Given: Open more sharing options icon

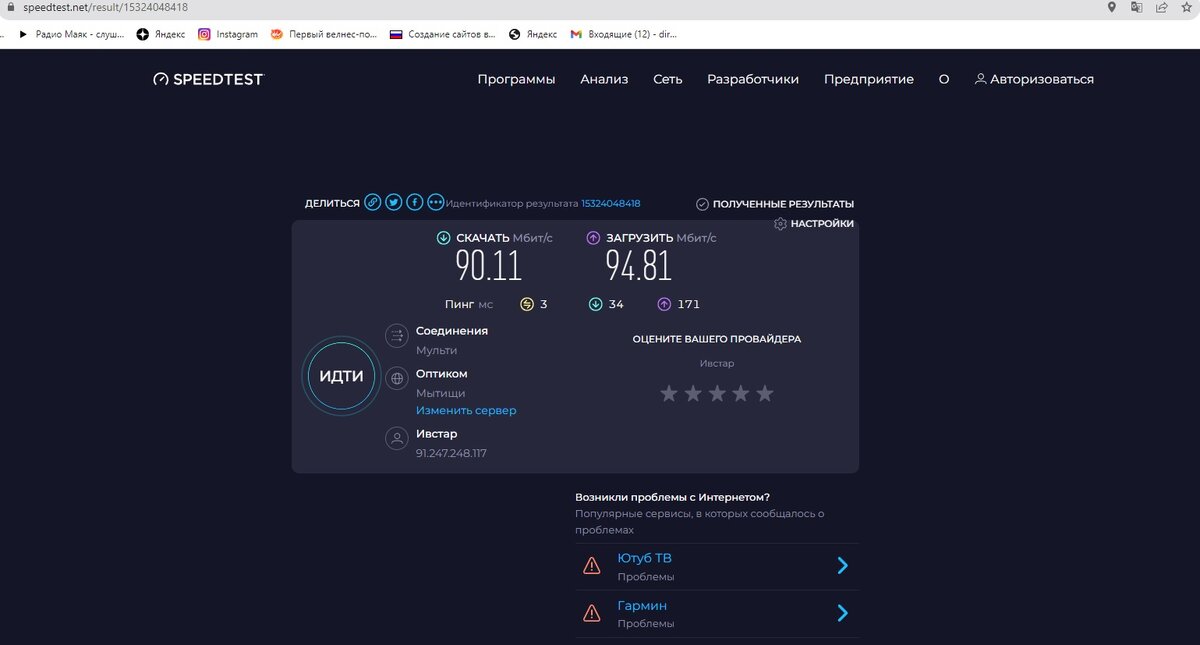Looking at the screenshot, I should [x=436, y=203].
